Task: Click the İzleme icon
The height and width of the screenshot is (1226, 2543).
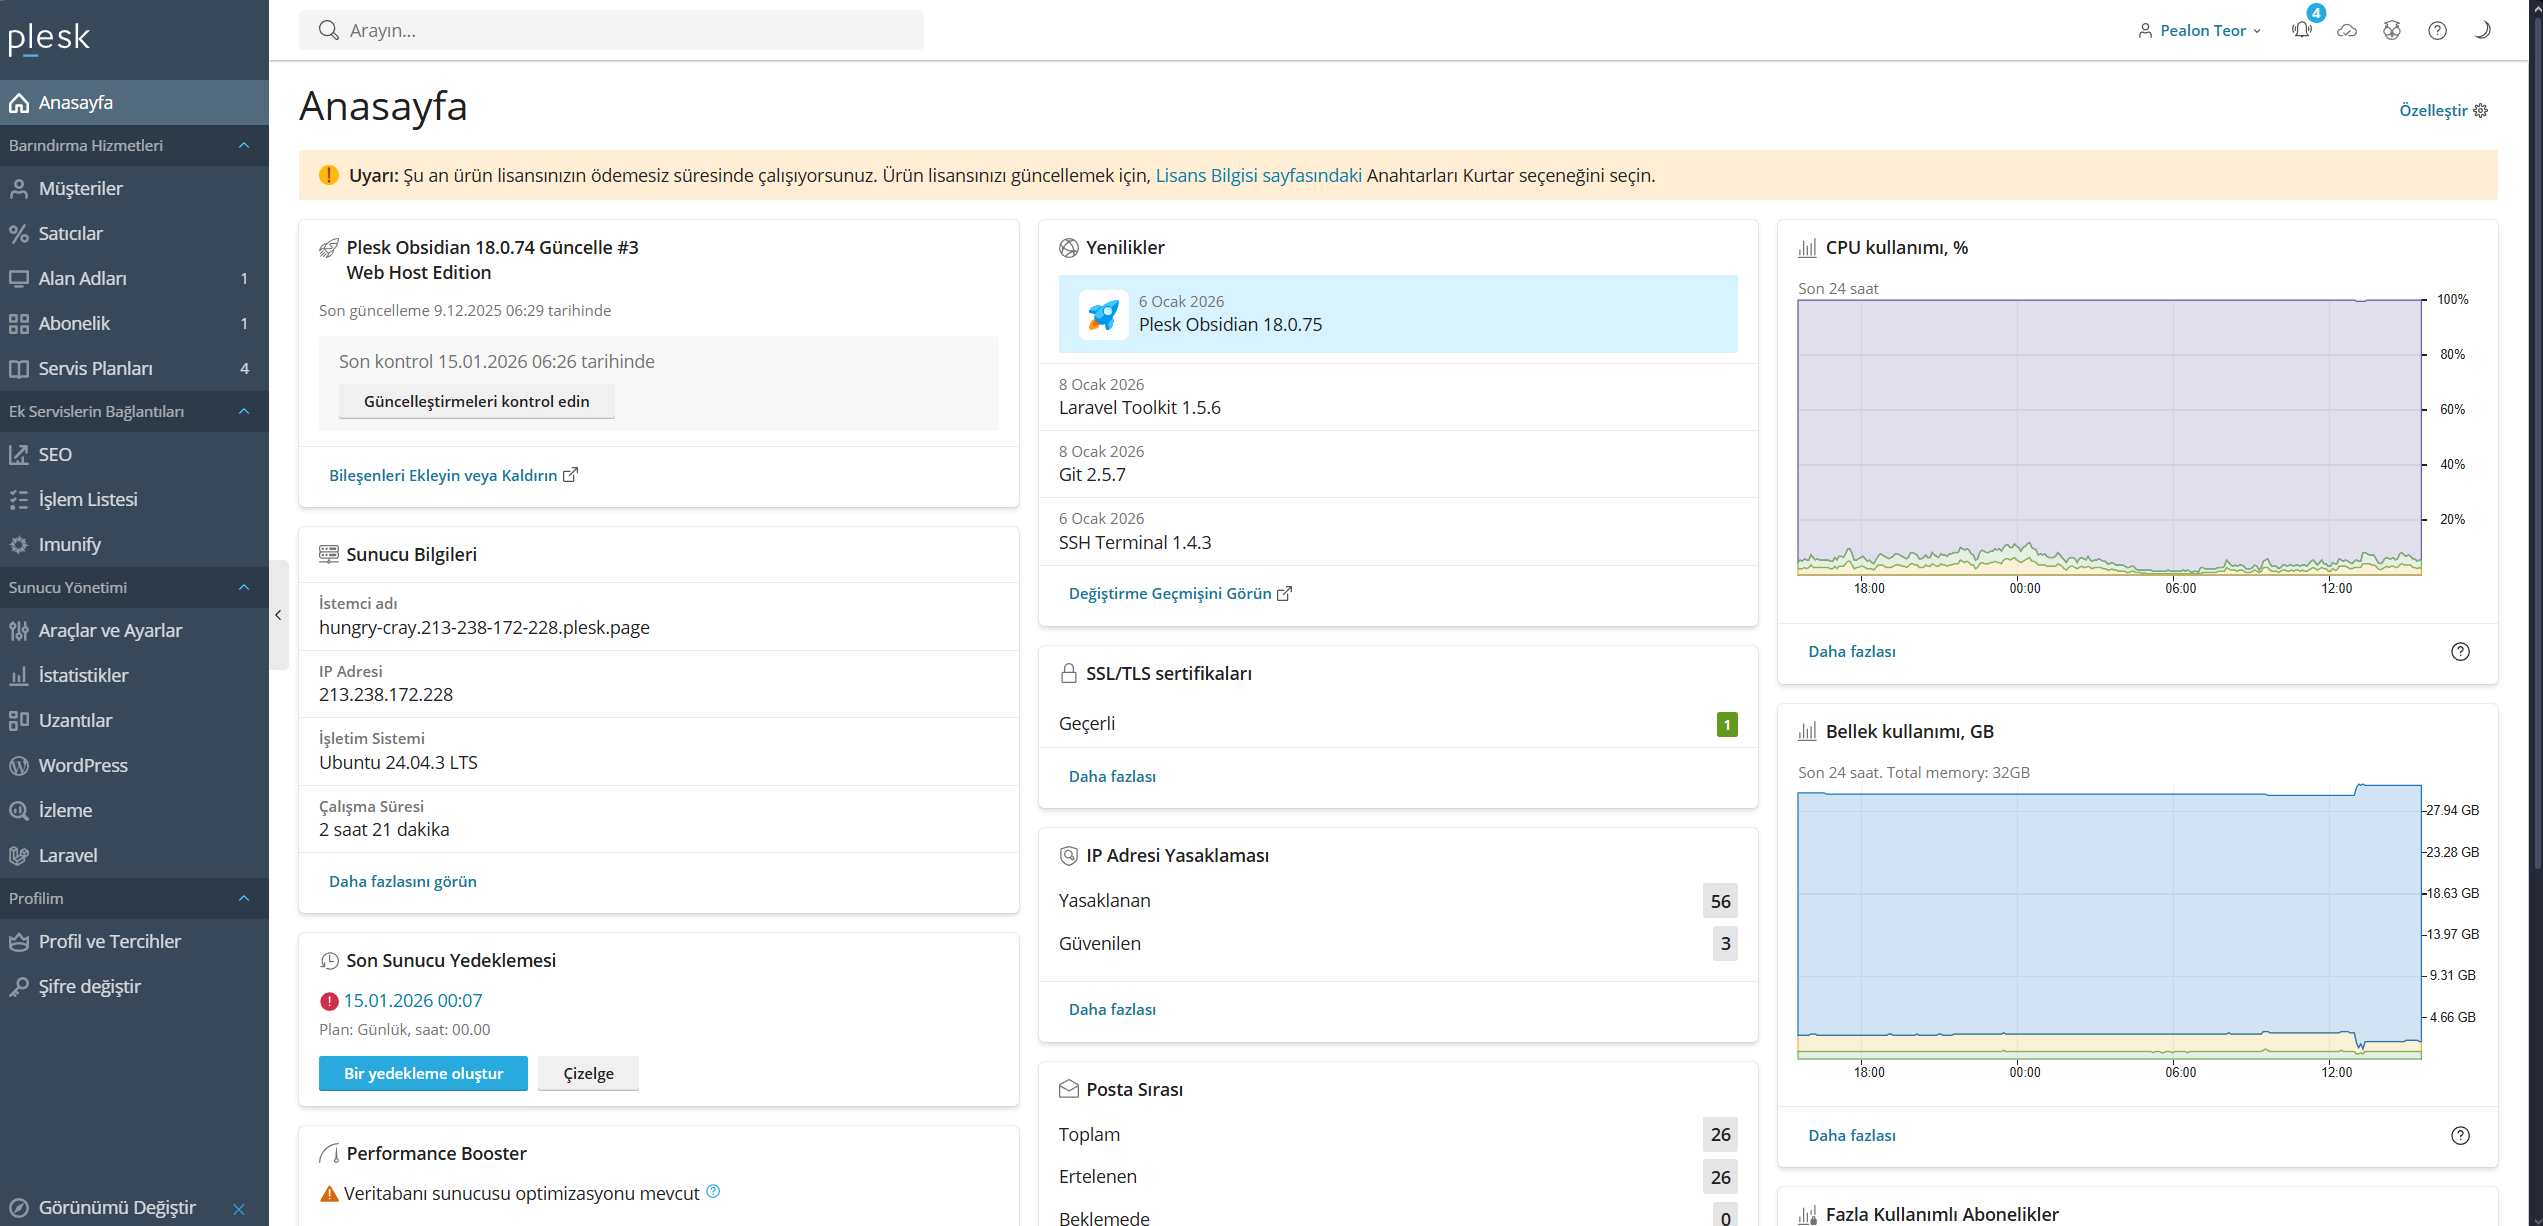Action: coord(19,810)
